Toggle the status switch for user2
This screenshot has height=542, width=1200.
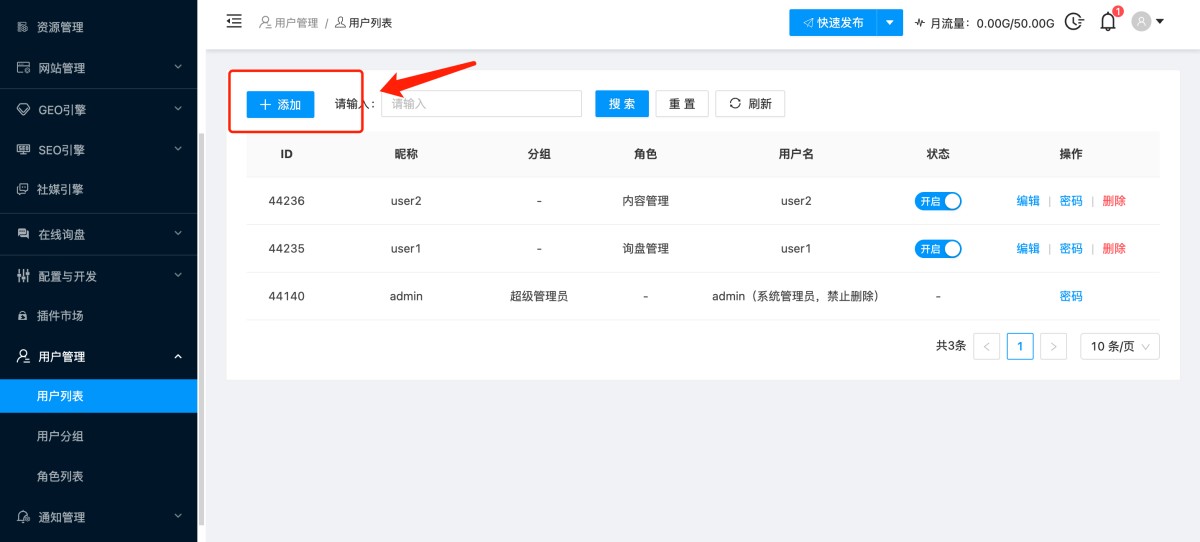click(938, 201)
